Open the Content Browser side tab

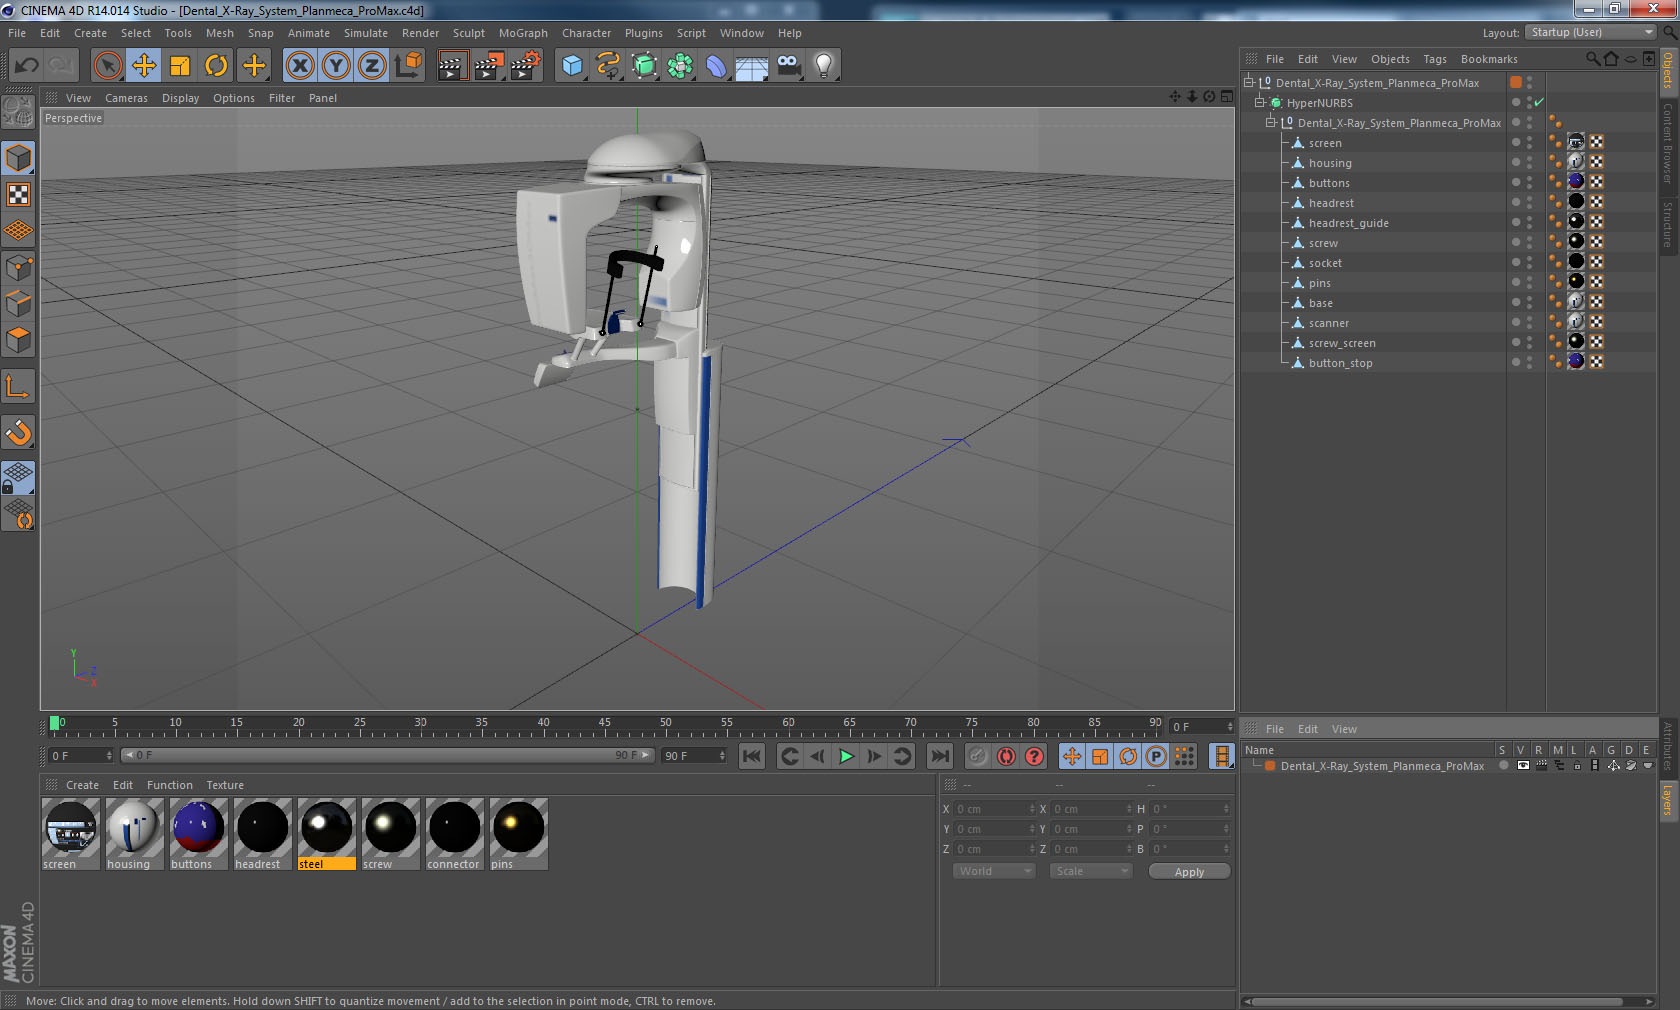1668,143
